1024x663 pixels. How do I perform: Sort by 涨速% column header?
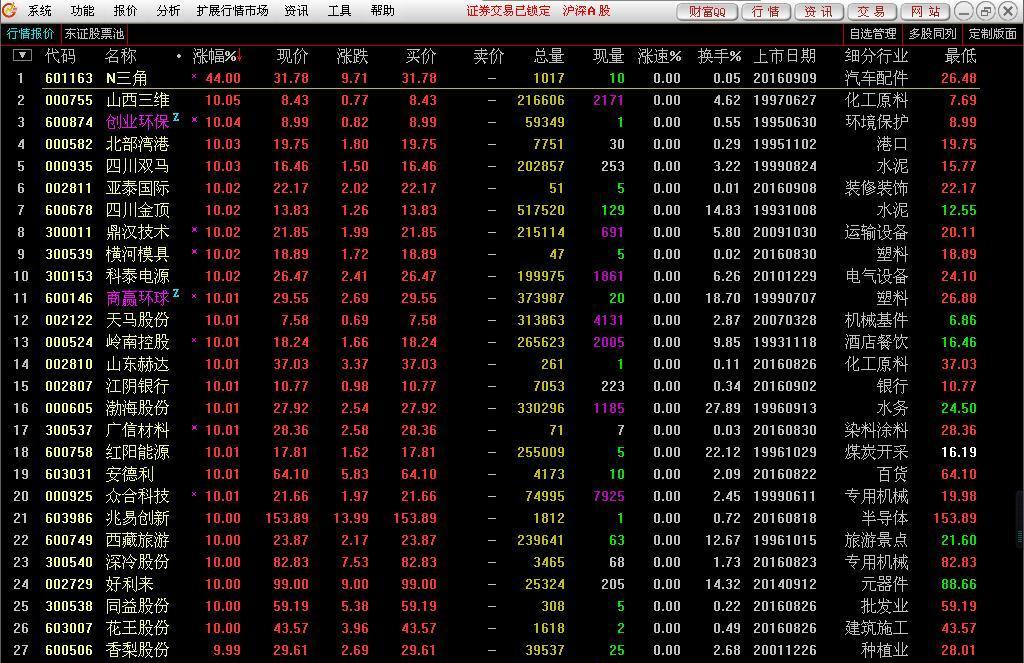click(660, 56)
